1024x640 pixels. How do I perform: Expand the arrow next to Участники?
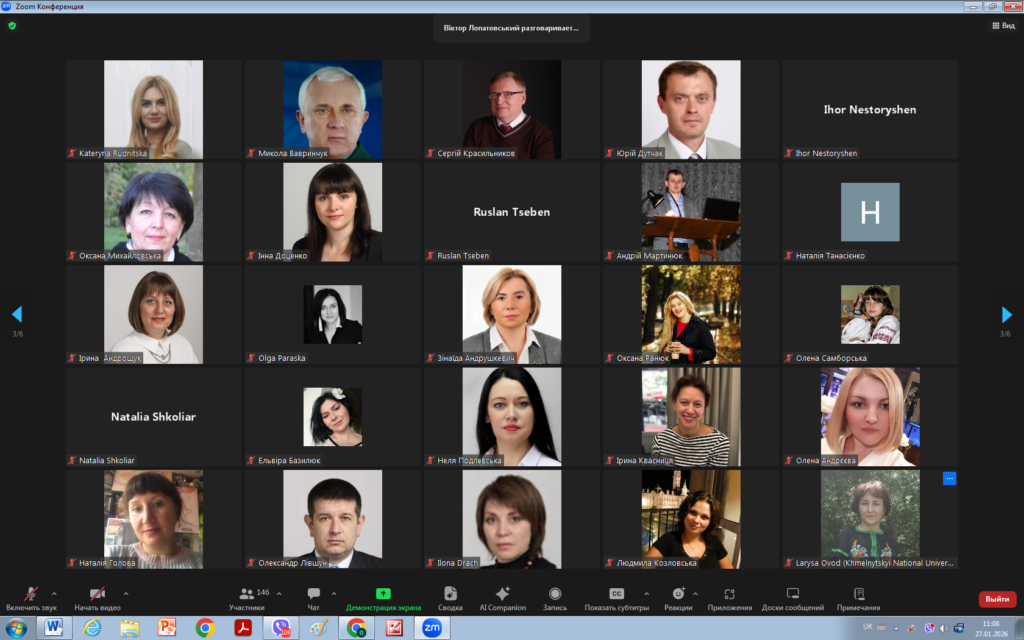pyautogui.click(x=279, y=593)
